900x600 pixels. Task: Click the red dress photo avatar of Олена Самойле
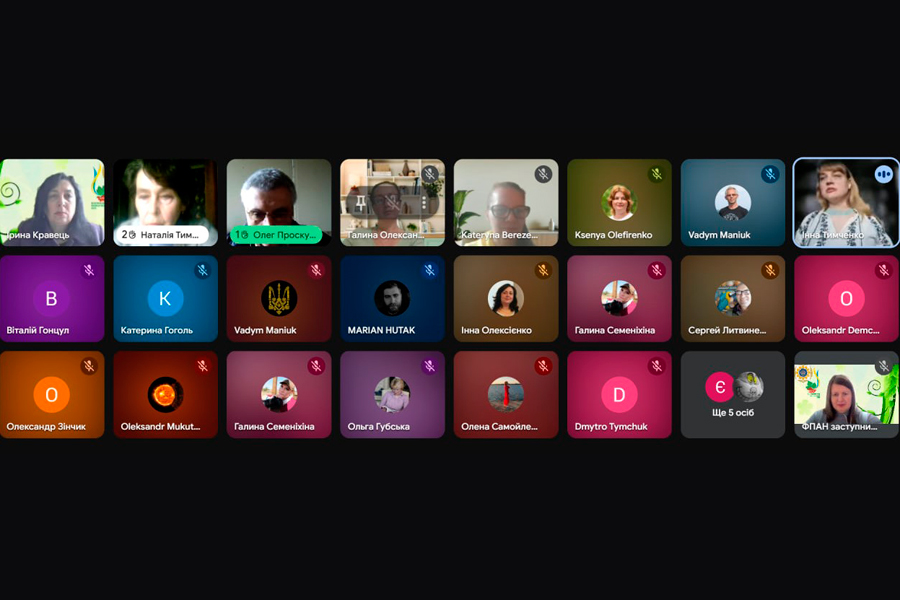click(x=506, y=394)
